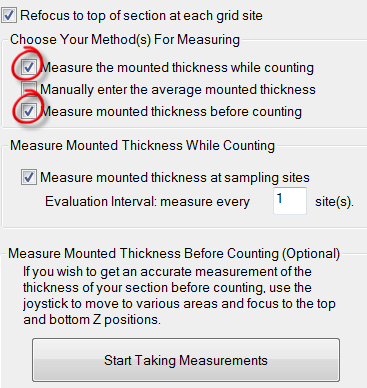Click the 'Evaluation Interval: measure every' label
The image size is (367, 388).
[147, 202]
